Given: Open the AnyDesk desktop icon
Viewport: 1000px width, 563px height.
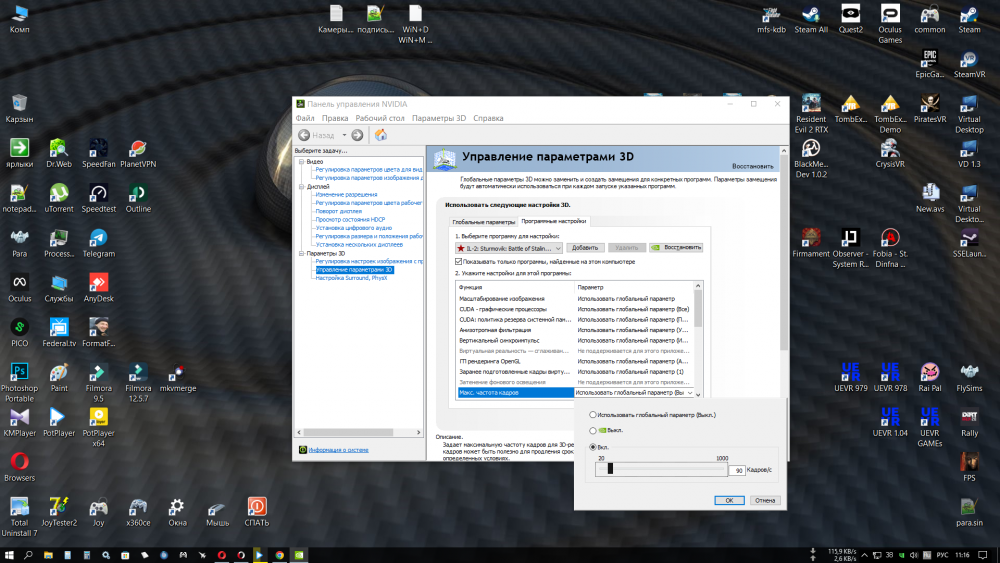Looking at the screenshot, I should point(98,283).
